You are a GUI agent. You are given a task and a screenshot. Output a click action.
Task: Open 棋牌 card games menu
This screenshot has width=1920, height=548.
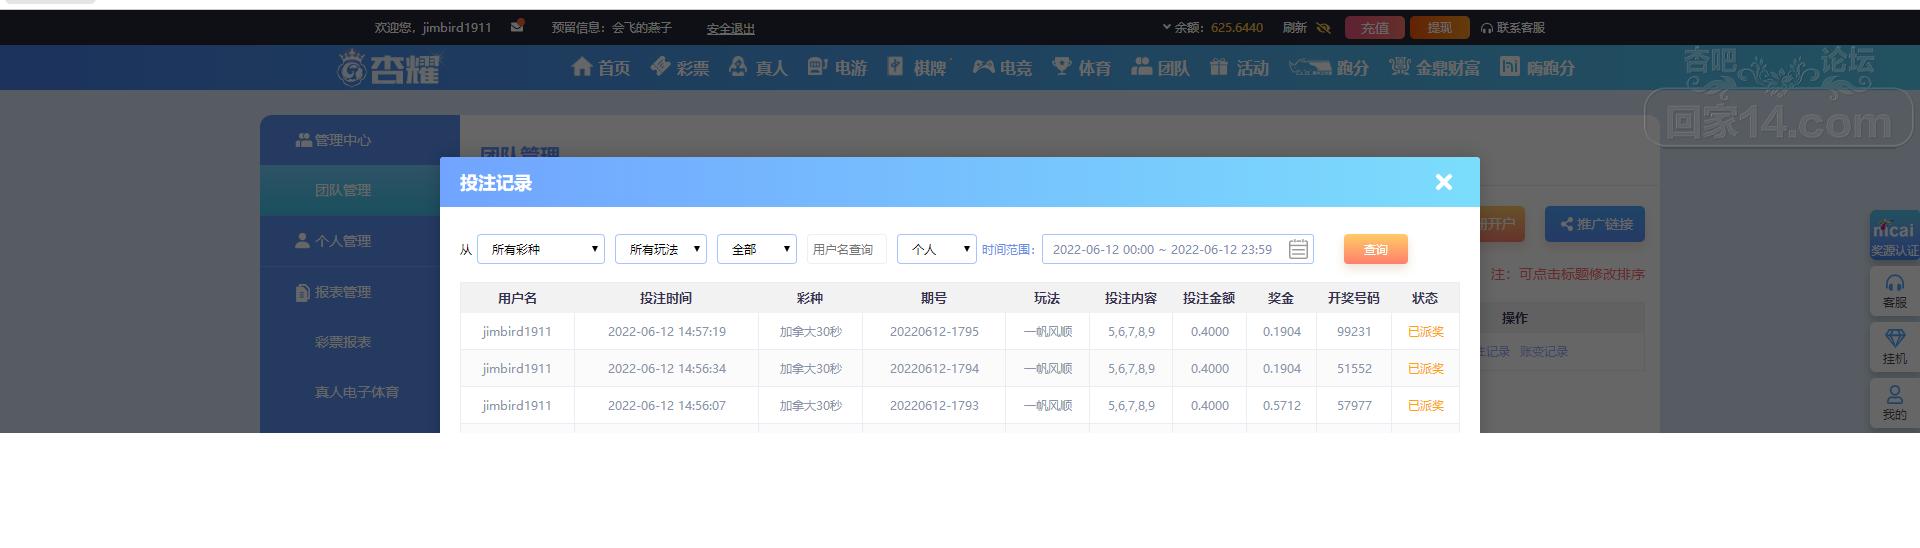pos(916,67)
